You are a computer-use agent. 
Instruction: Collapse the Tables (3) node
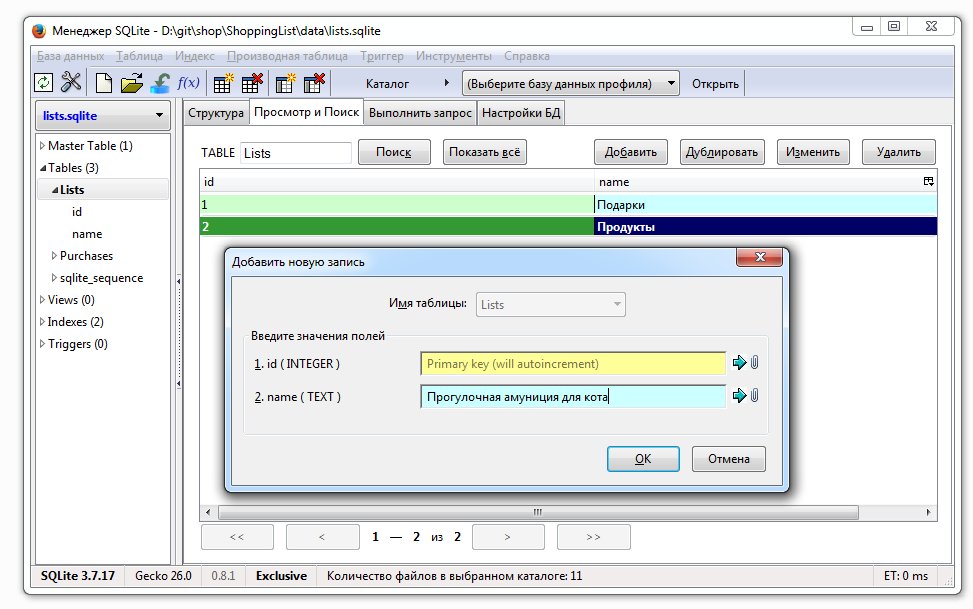(43, 168)
